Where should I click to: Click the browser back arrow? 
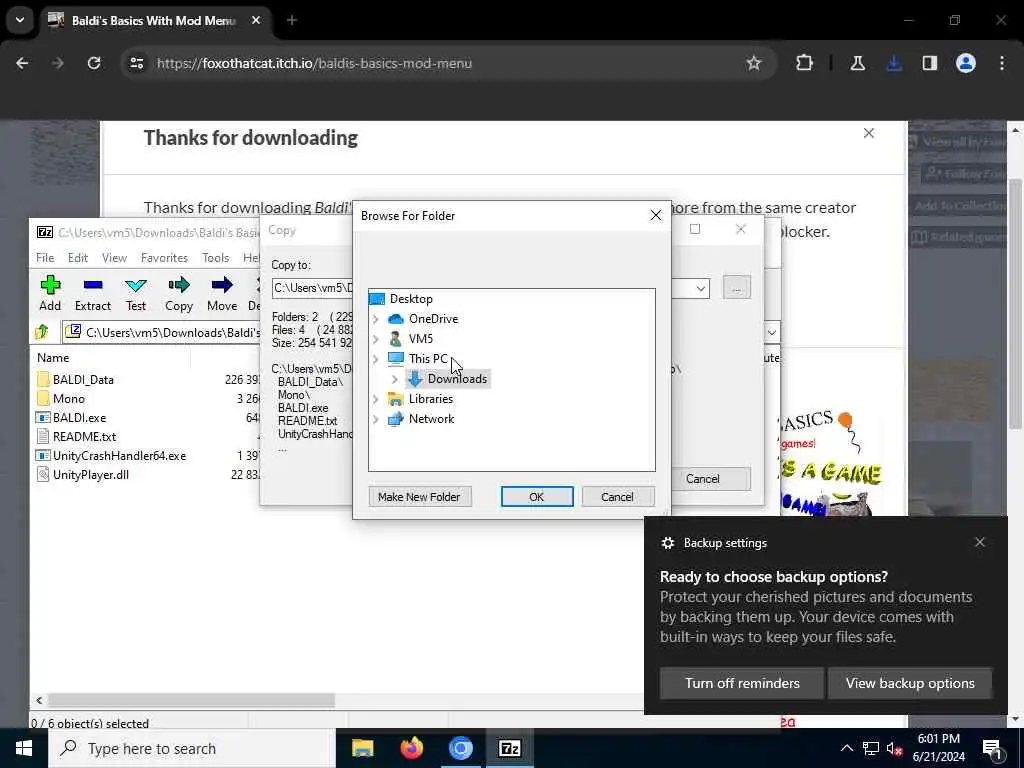pos(22,63)
